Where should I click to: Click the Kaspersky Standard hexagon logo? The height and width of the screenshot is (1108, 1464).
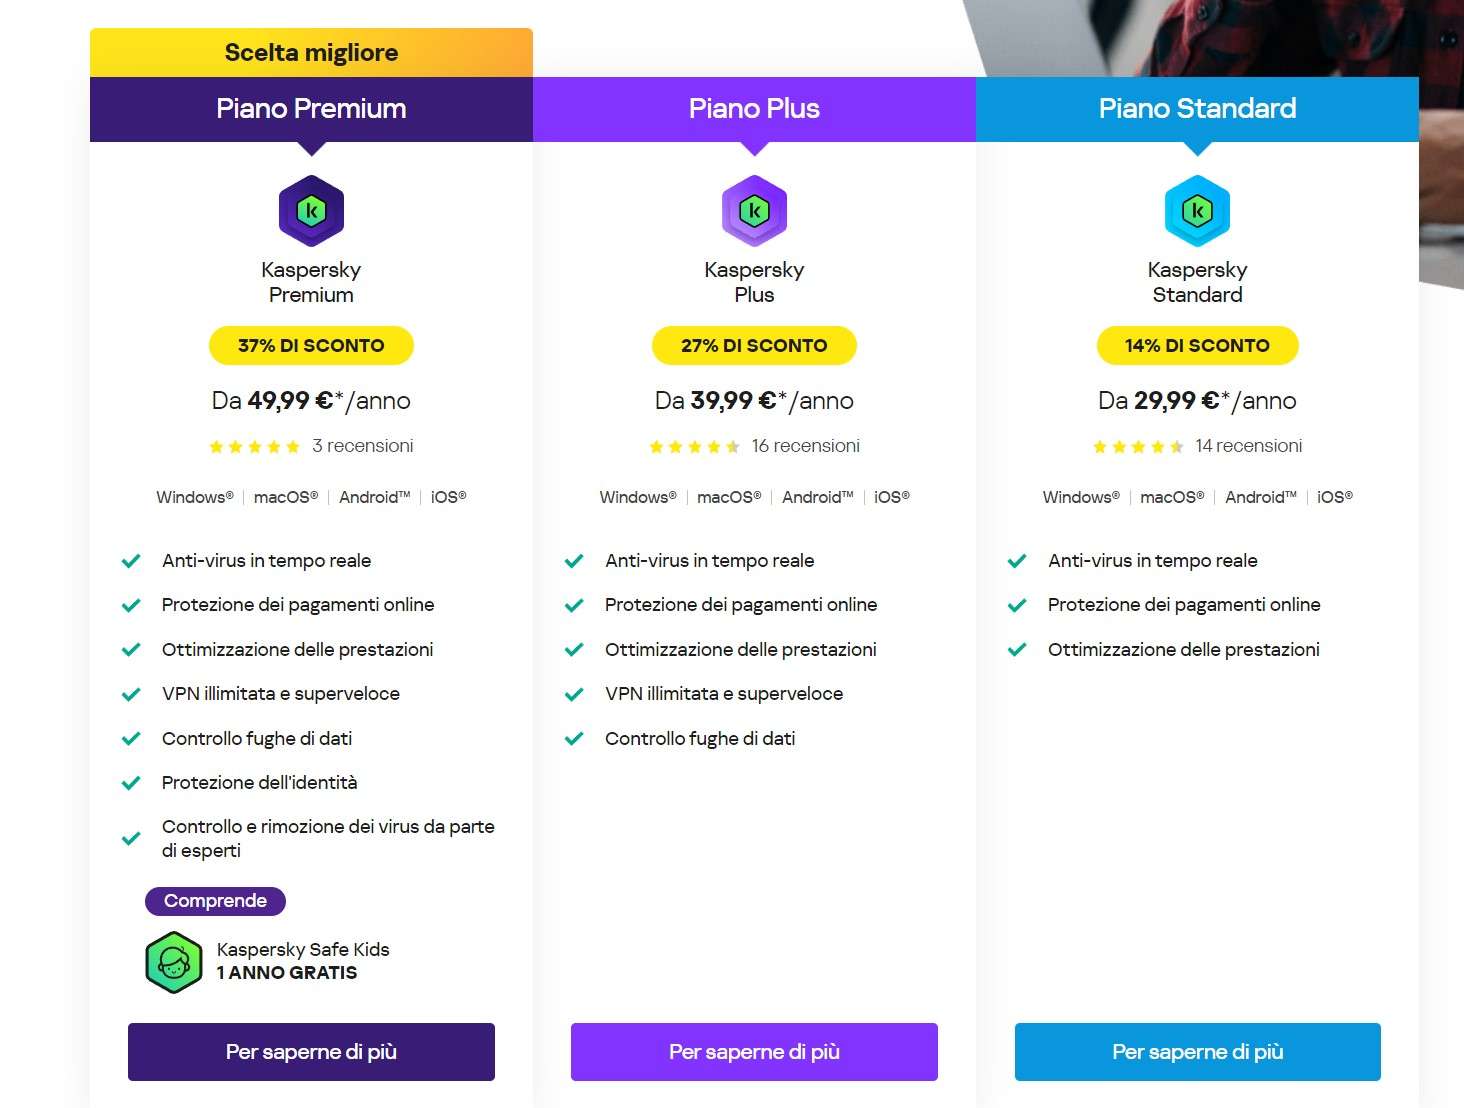point(1197,211)
